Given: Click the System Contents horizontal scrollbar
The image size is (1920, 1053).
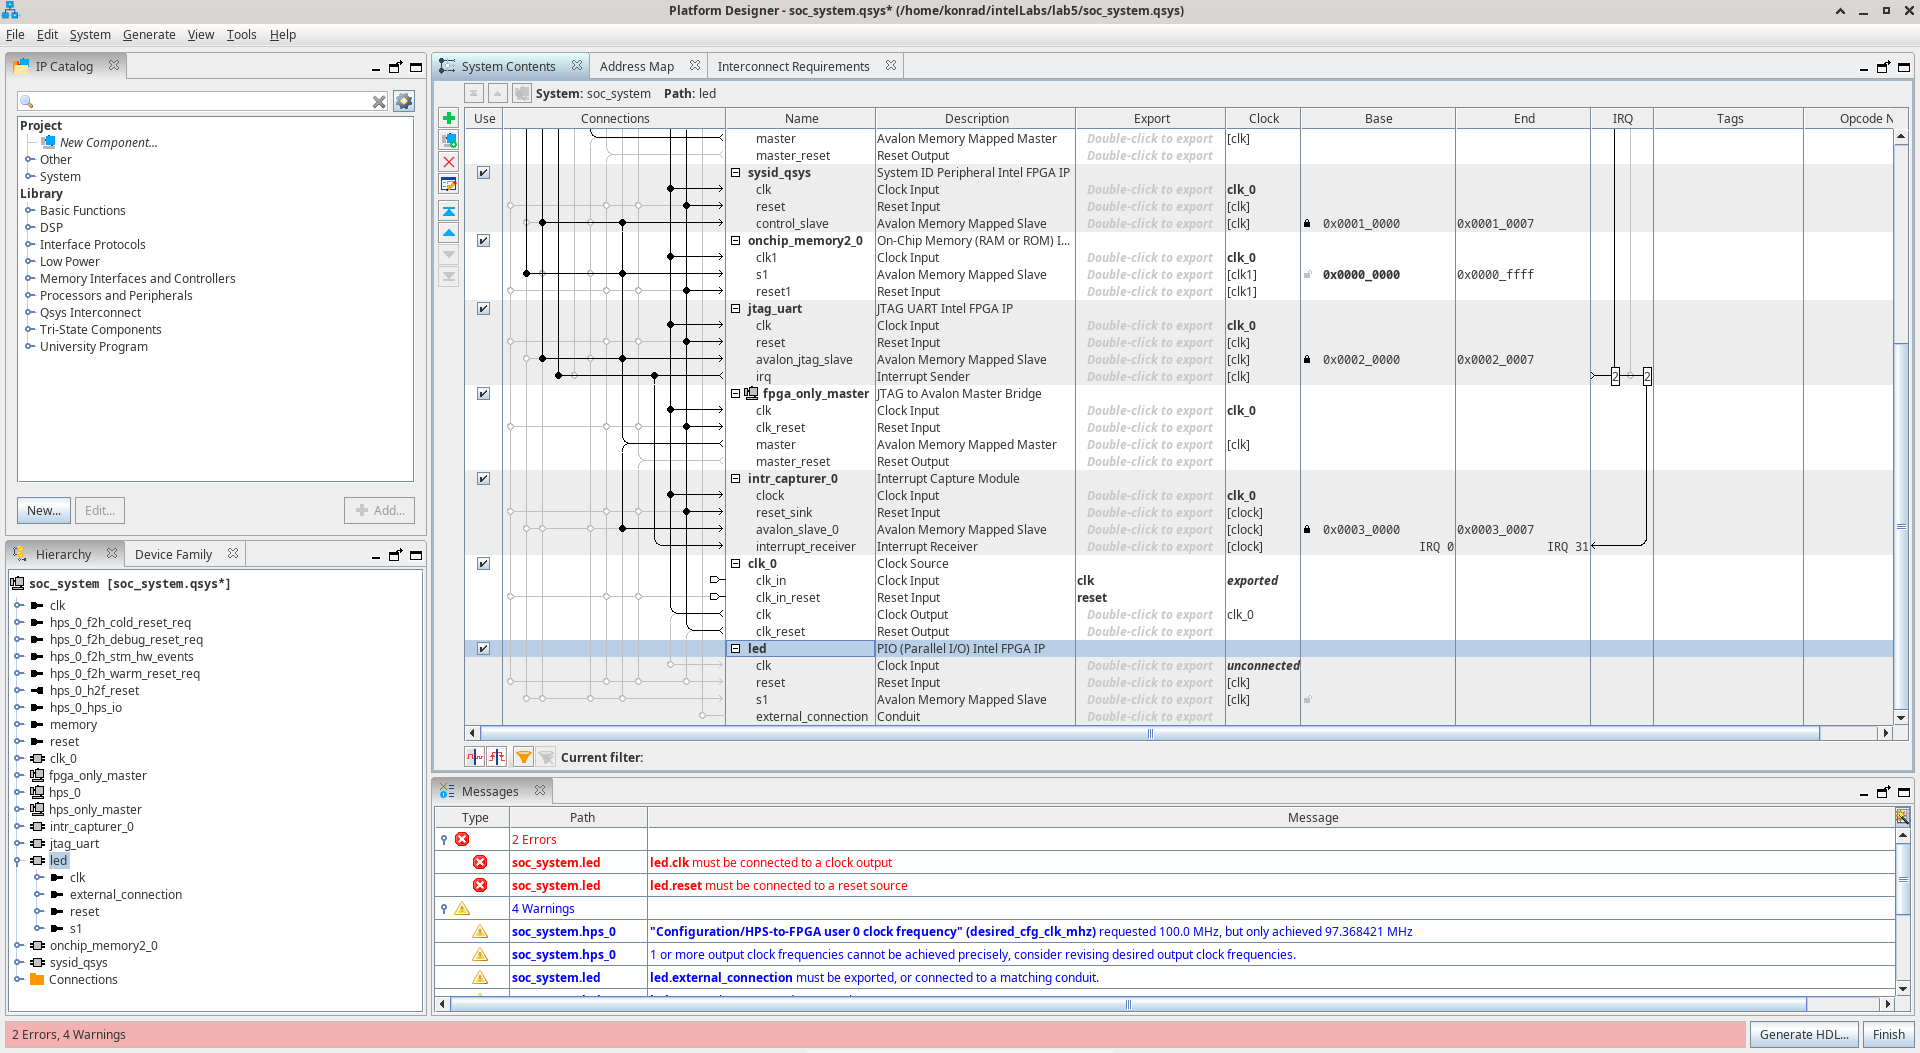Looking at the screenshot, I should pyautogui.click(x=1150, y=734).
